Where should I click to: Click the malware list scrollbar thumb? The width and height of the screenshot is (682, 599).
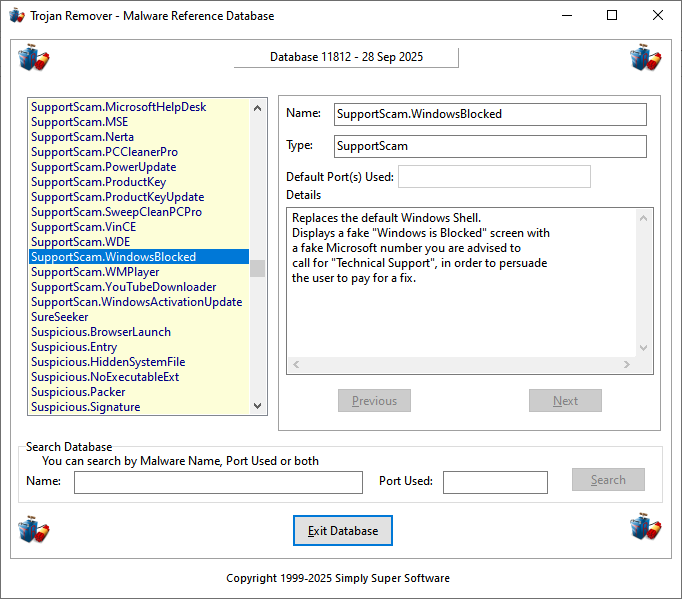coord(258,268)
